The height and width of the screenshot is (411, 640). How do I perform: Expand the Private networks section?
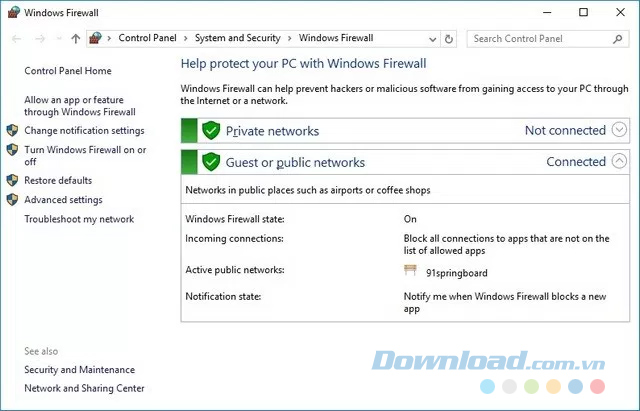click(619, 130)
